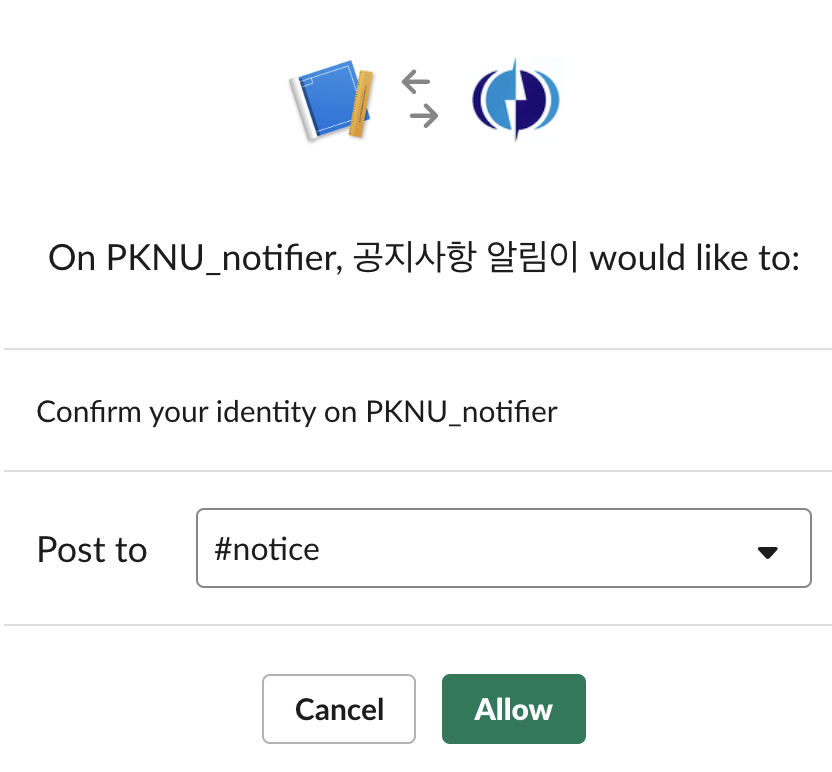Approve the authorization request
The height and width of the screenshot is (772, 832).
click(513, 708)
